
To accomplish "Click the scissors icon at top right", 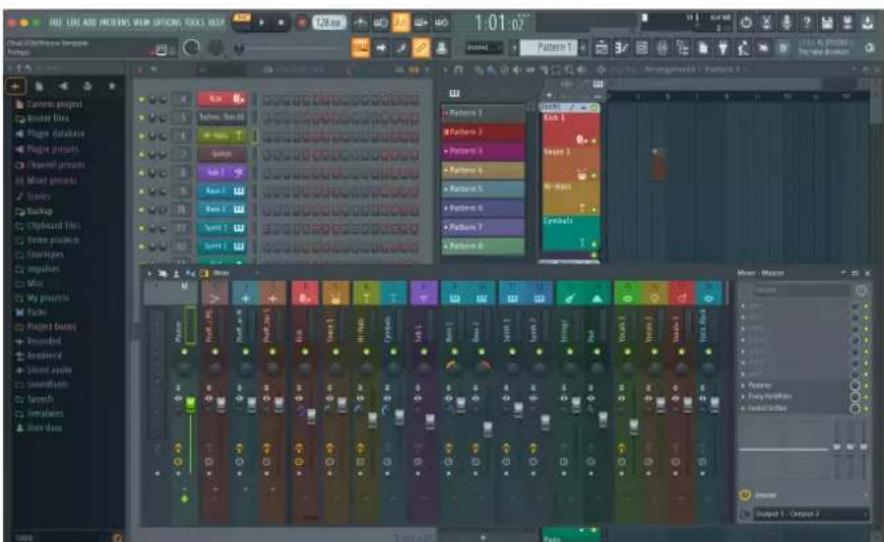I will coord(766,23).
